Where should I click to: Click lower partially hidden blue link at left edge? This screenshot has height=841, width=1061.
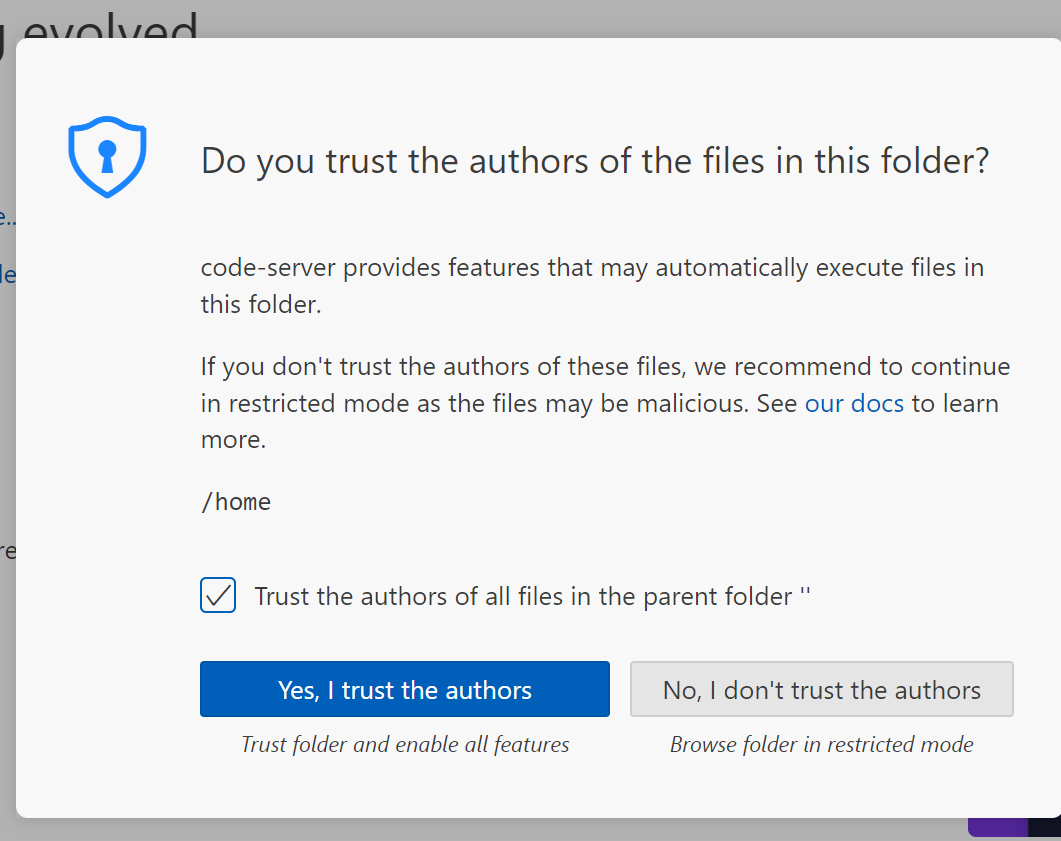pos(6,273)
